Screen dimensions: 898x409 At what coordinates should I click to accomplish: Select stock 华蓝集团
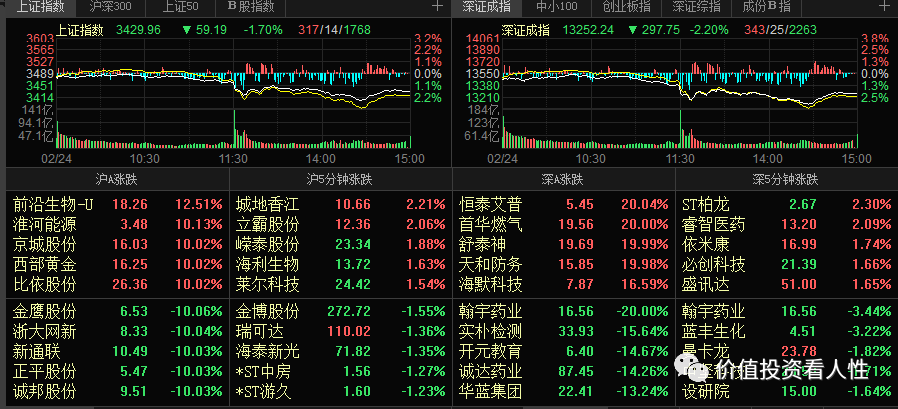[x=563, y=392]
